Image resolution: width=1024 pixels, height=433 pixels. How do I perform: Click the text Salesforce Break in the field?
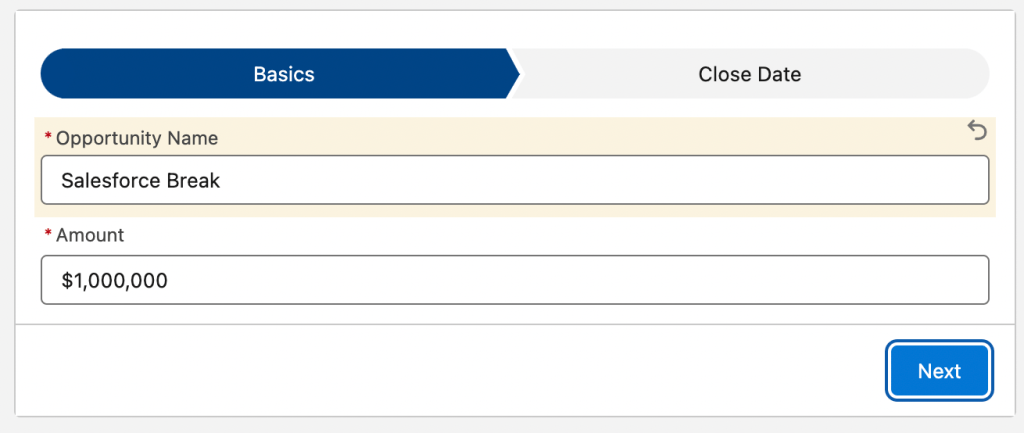pyautogui.click(x=140, y=180)
